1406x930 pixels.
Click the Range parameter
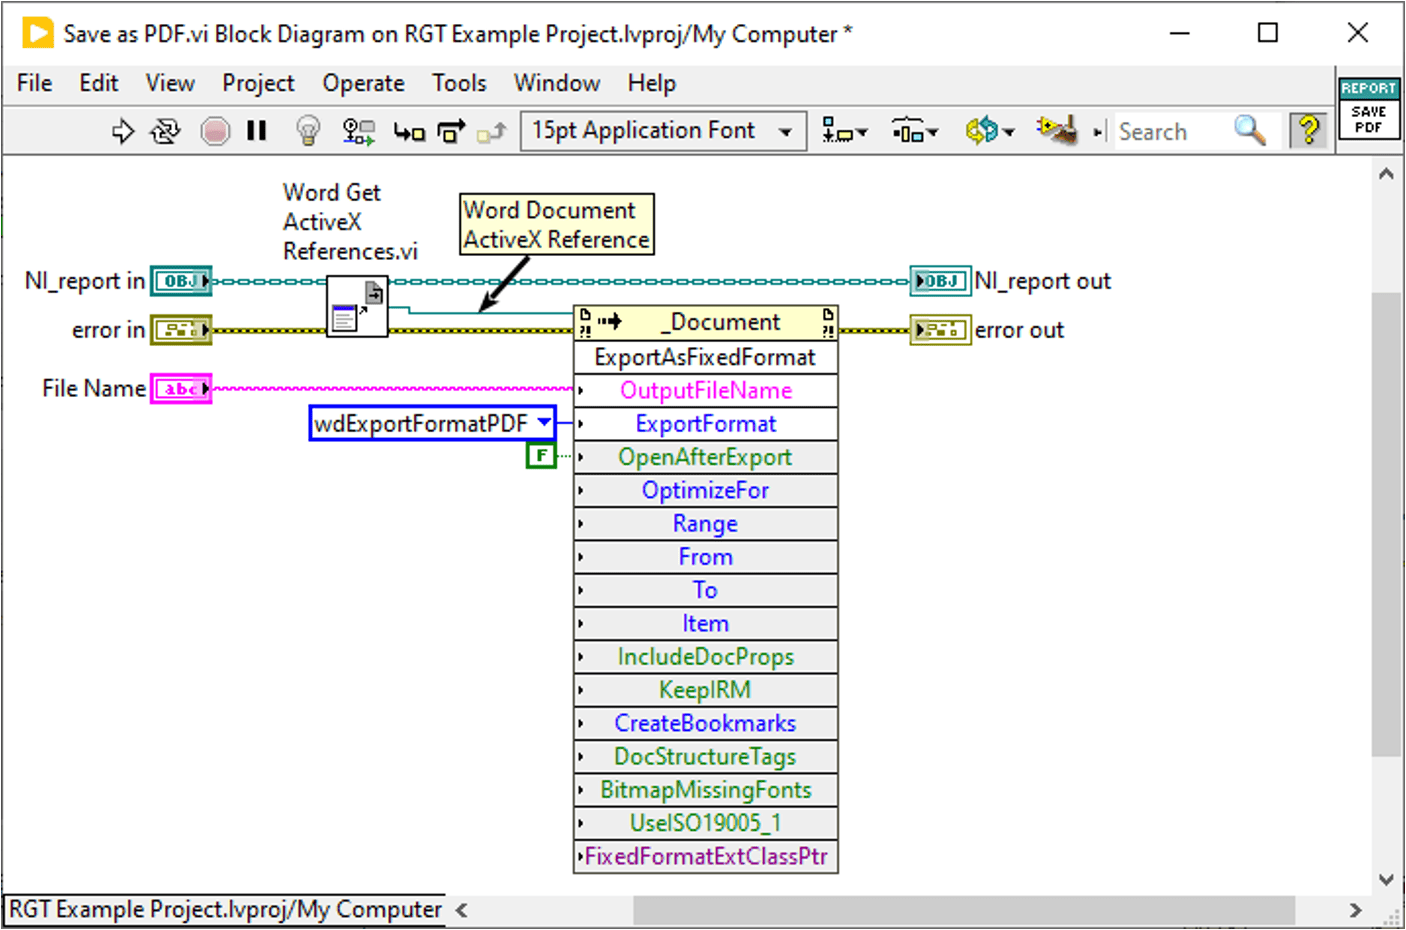706,523
